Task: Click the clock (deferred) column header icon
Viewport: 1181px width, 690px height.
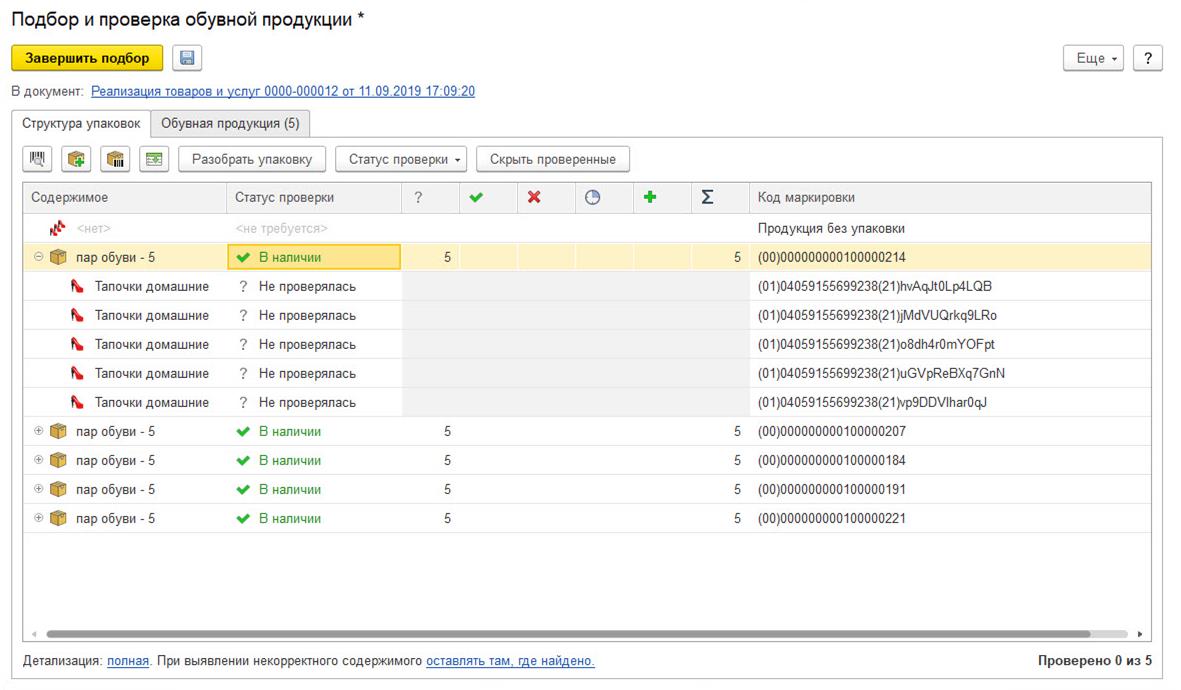Action: pos(592,198)
